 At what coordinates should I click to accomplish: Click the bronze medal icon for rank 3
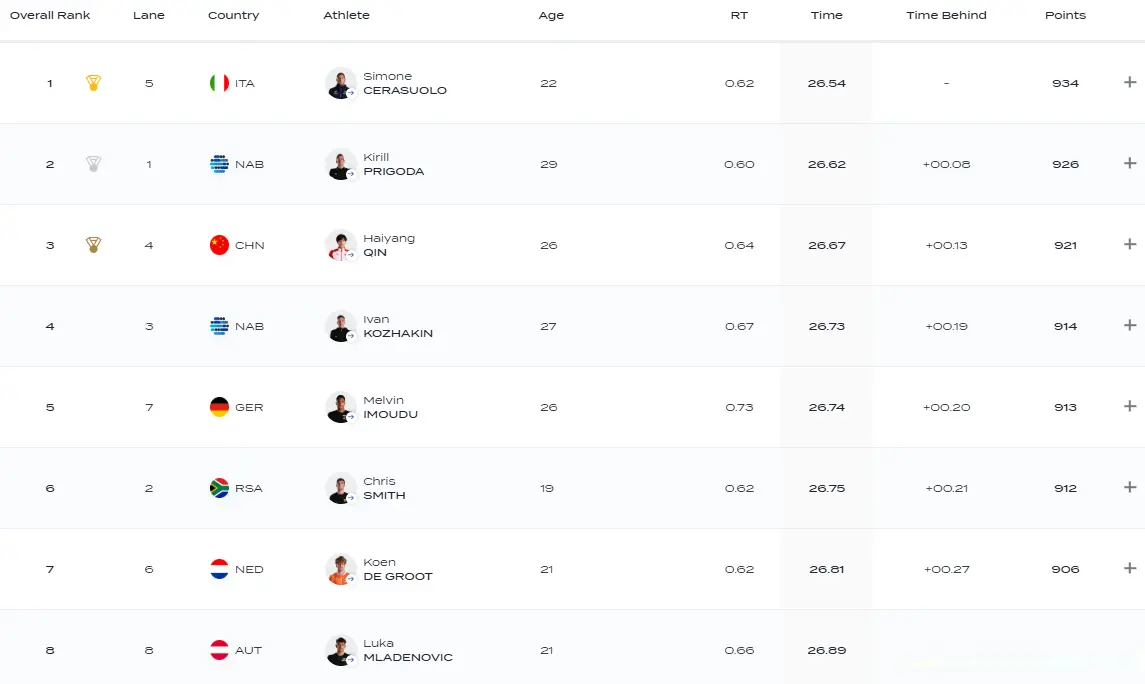click(93, 245)
